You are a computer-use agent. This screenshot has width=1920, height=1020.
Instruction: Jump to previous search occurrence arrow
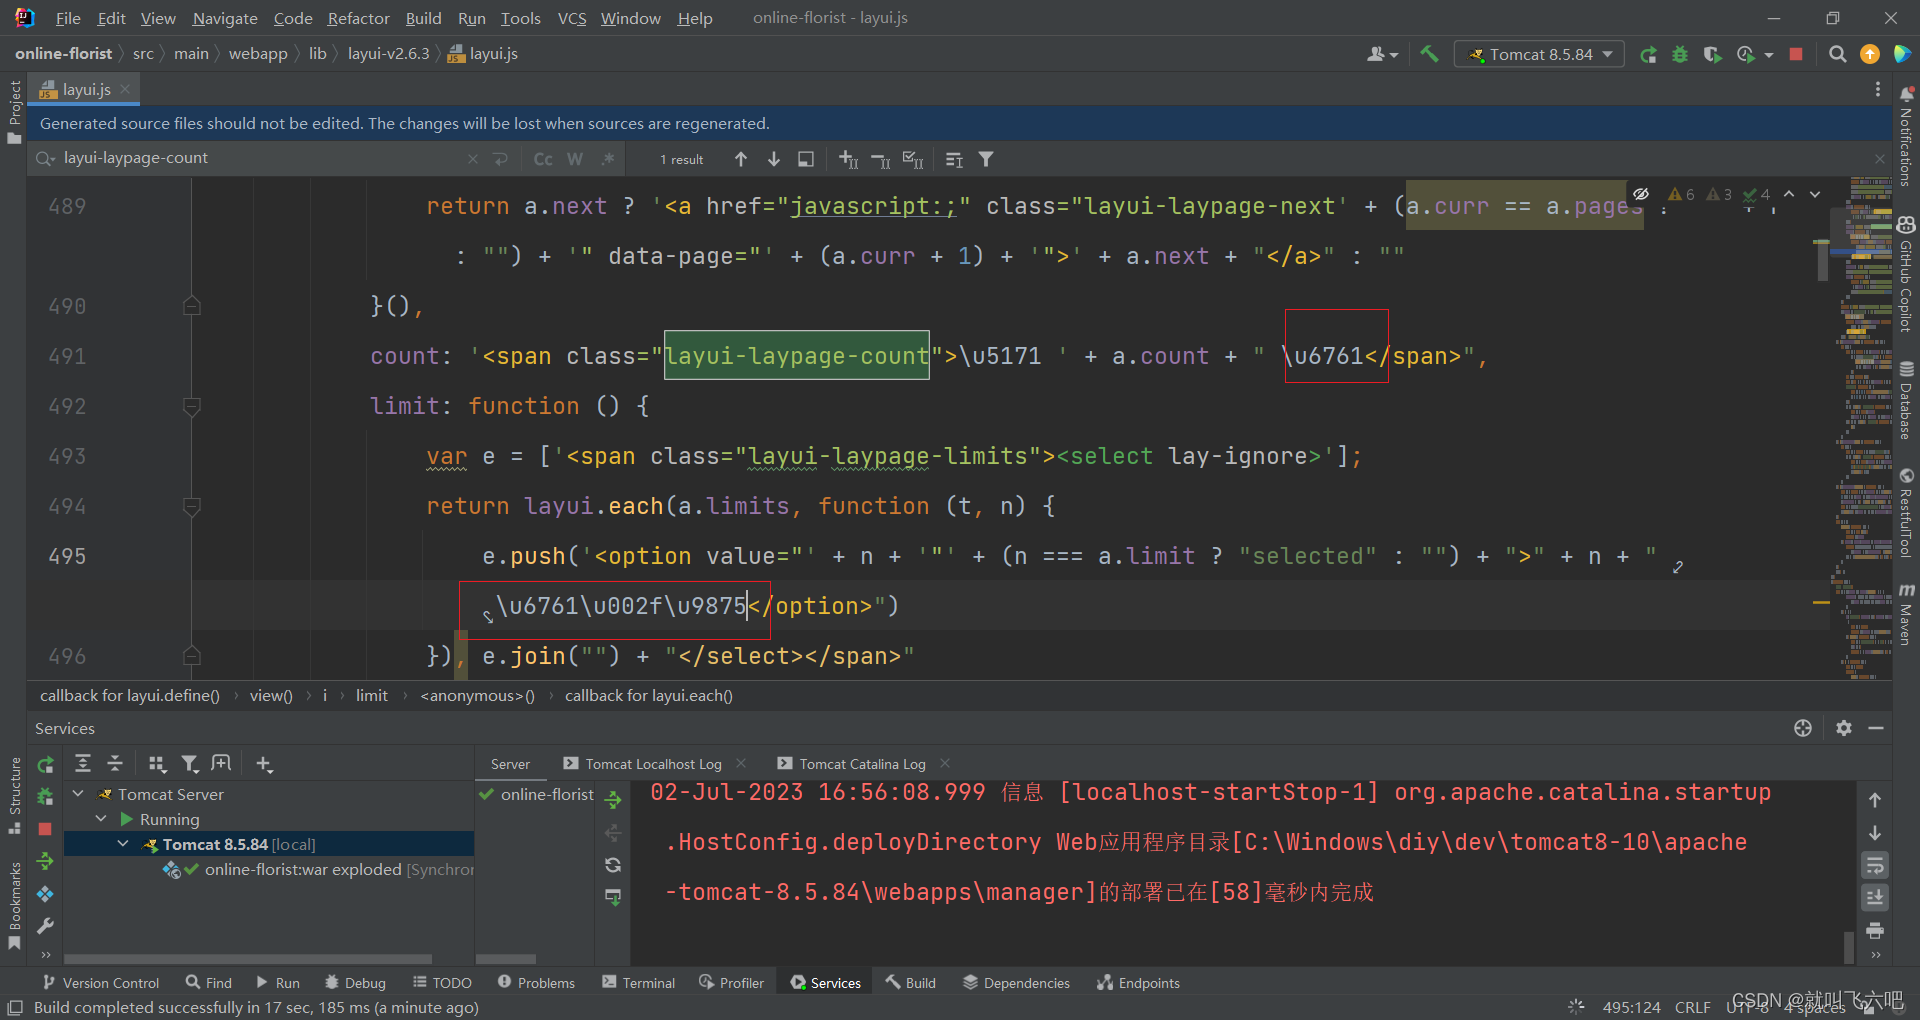[x=741, y=159]
